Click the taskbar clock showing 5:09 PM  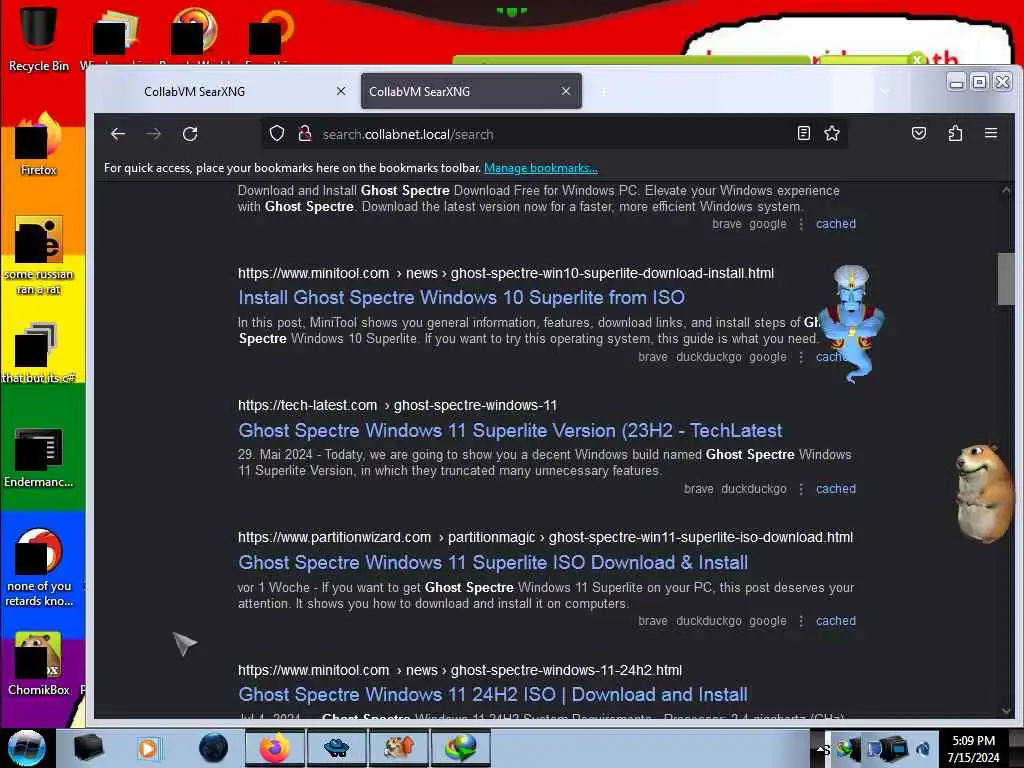click(x=973, y=749)
